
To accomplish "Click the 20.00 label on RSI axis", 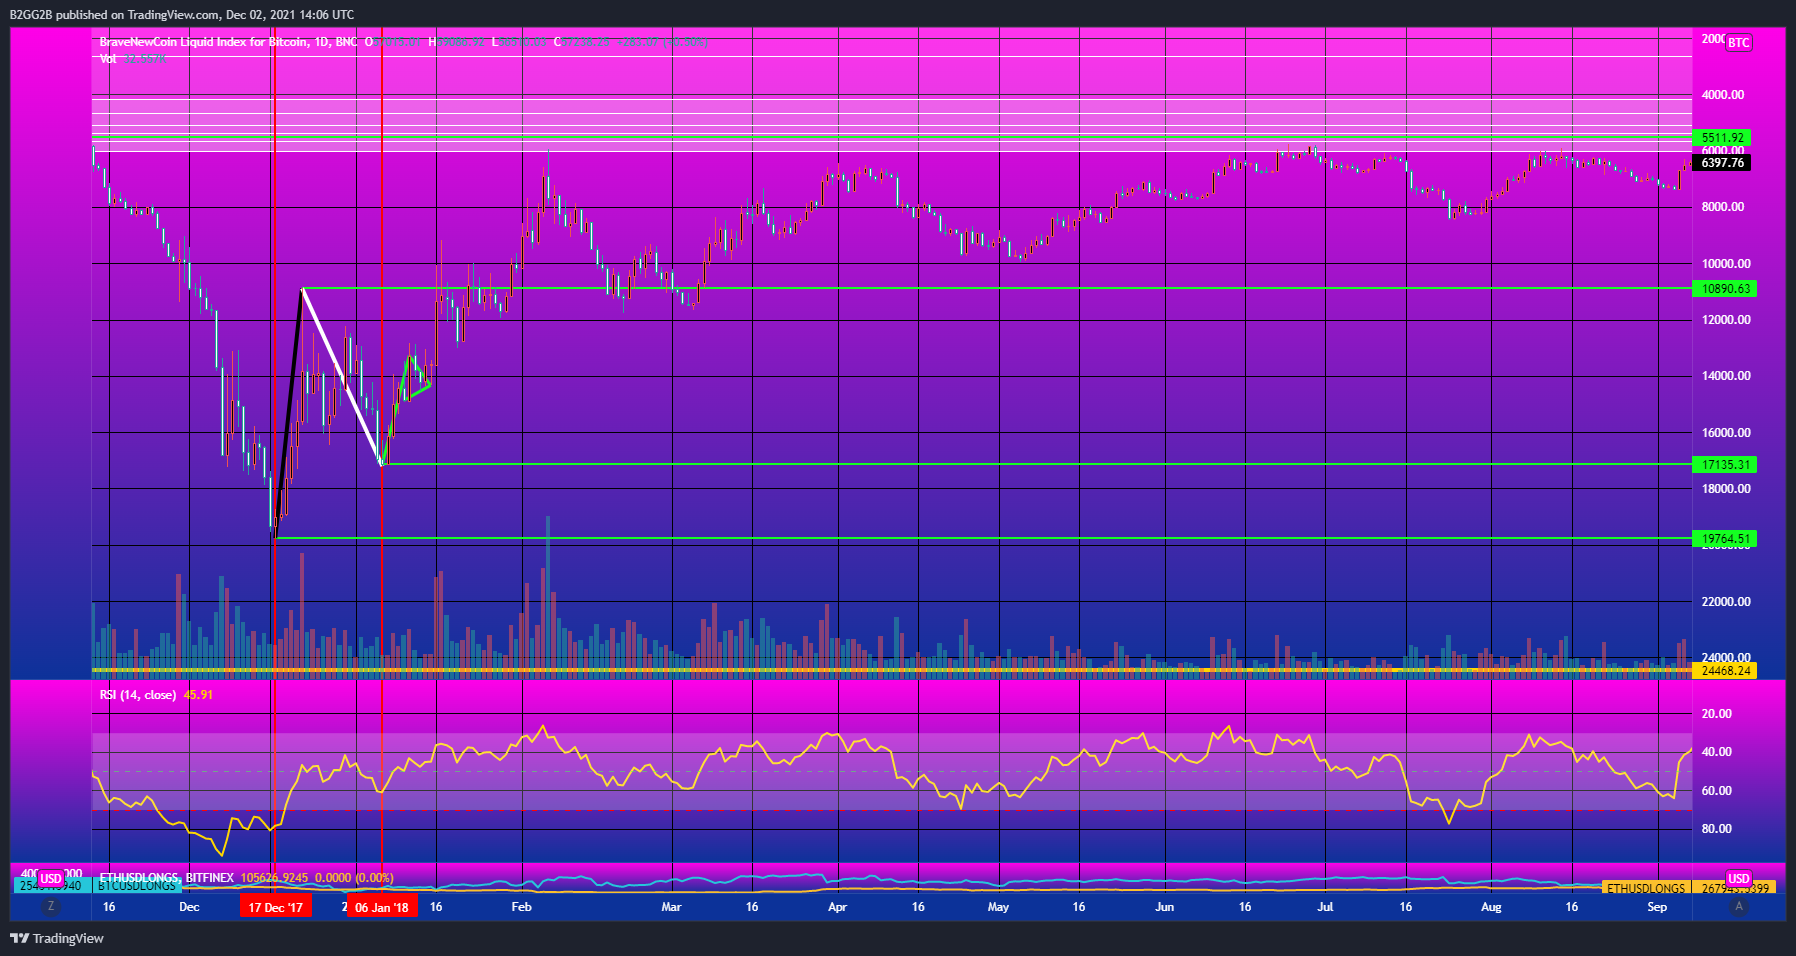I will click(x=1717, y=713).
